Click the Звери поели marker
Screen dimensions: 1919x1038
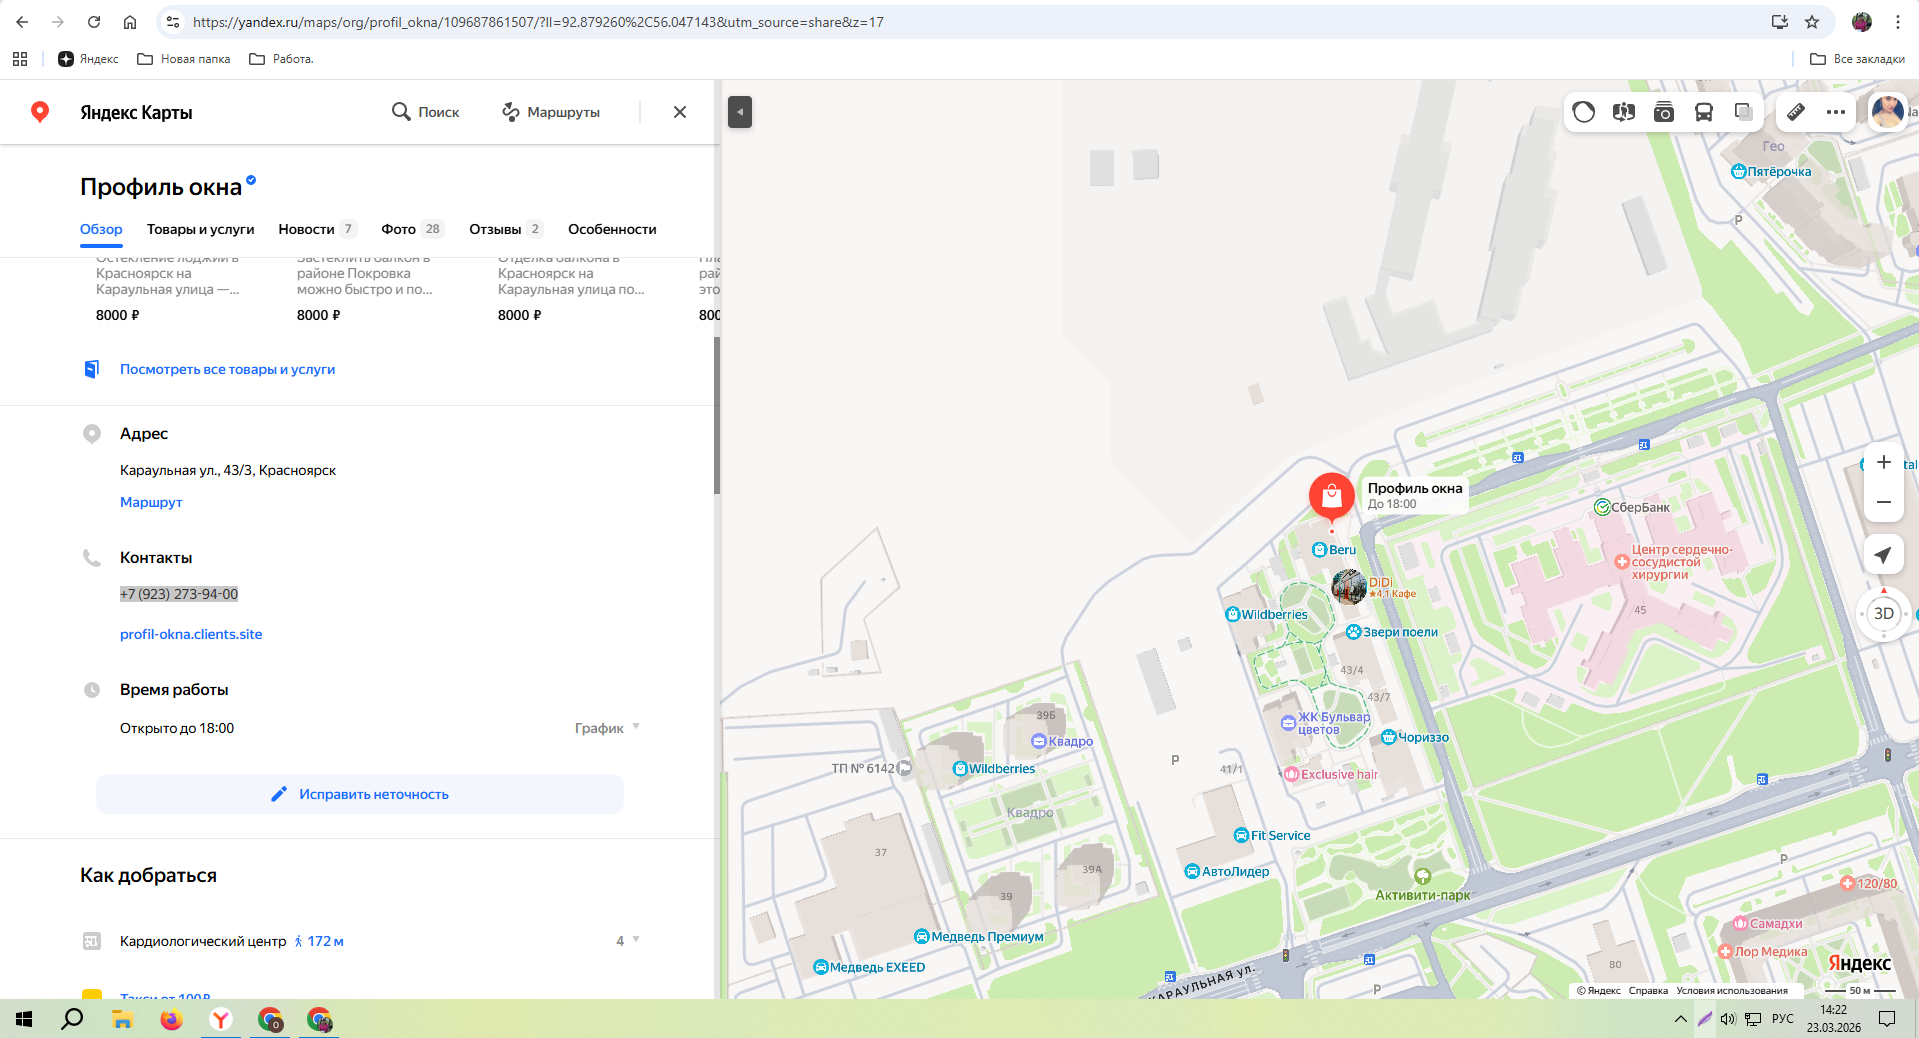(x=1392, y=632)
